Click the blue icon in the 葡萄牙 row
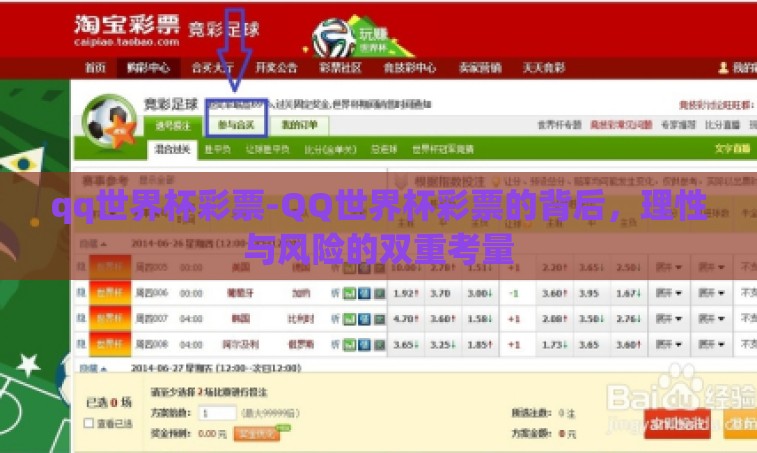 (x=364, y=293)
